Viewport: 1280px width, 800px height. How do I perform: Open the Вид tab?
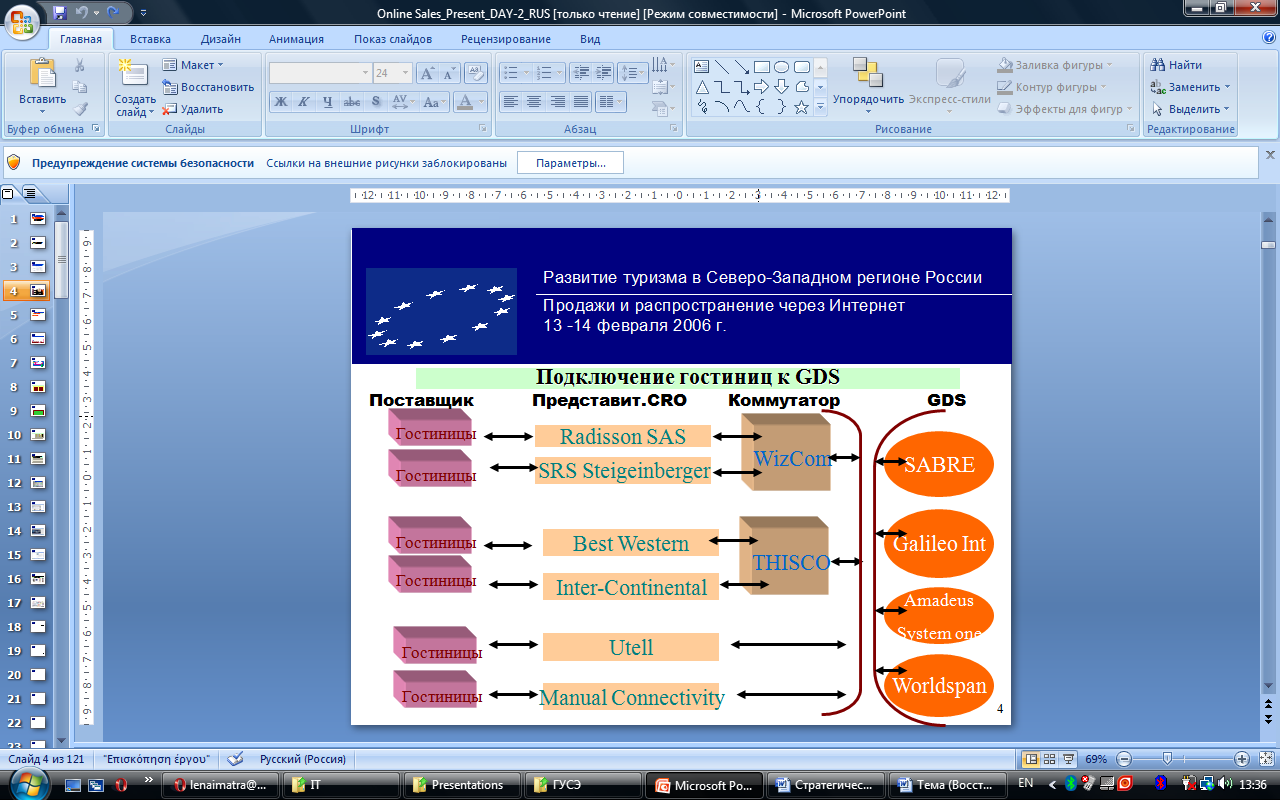click(x=590, y=39)
